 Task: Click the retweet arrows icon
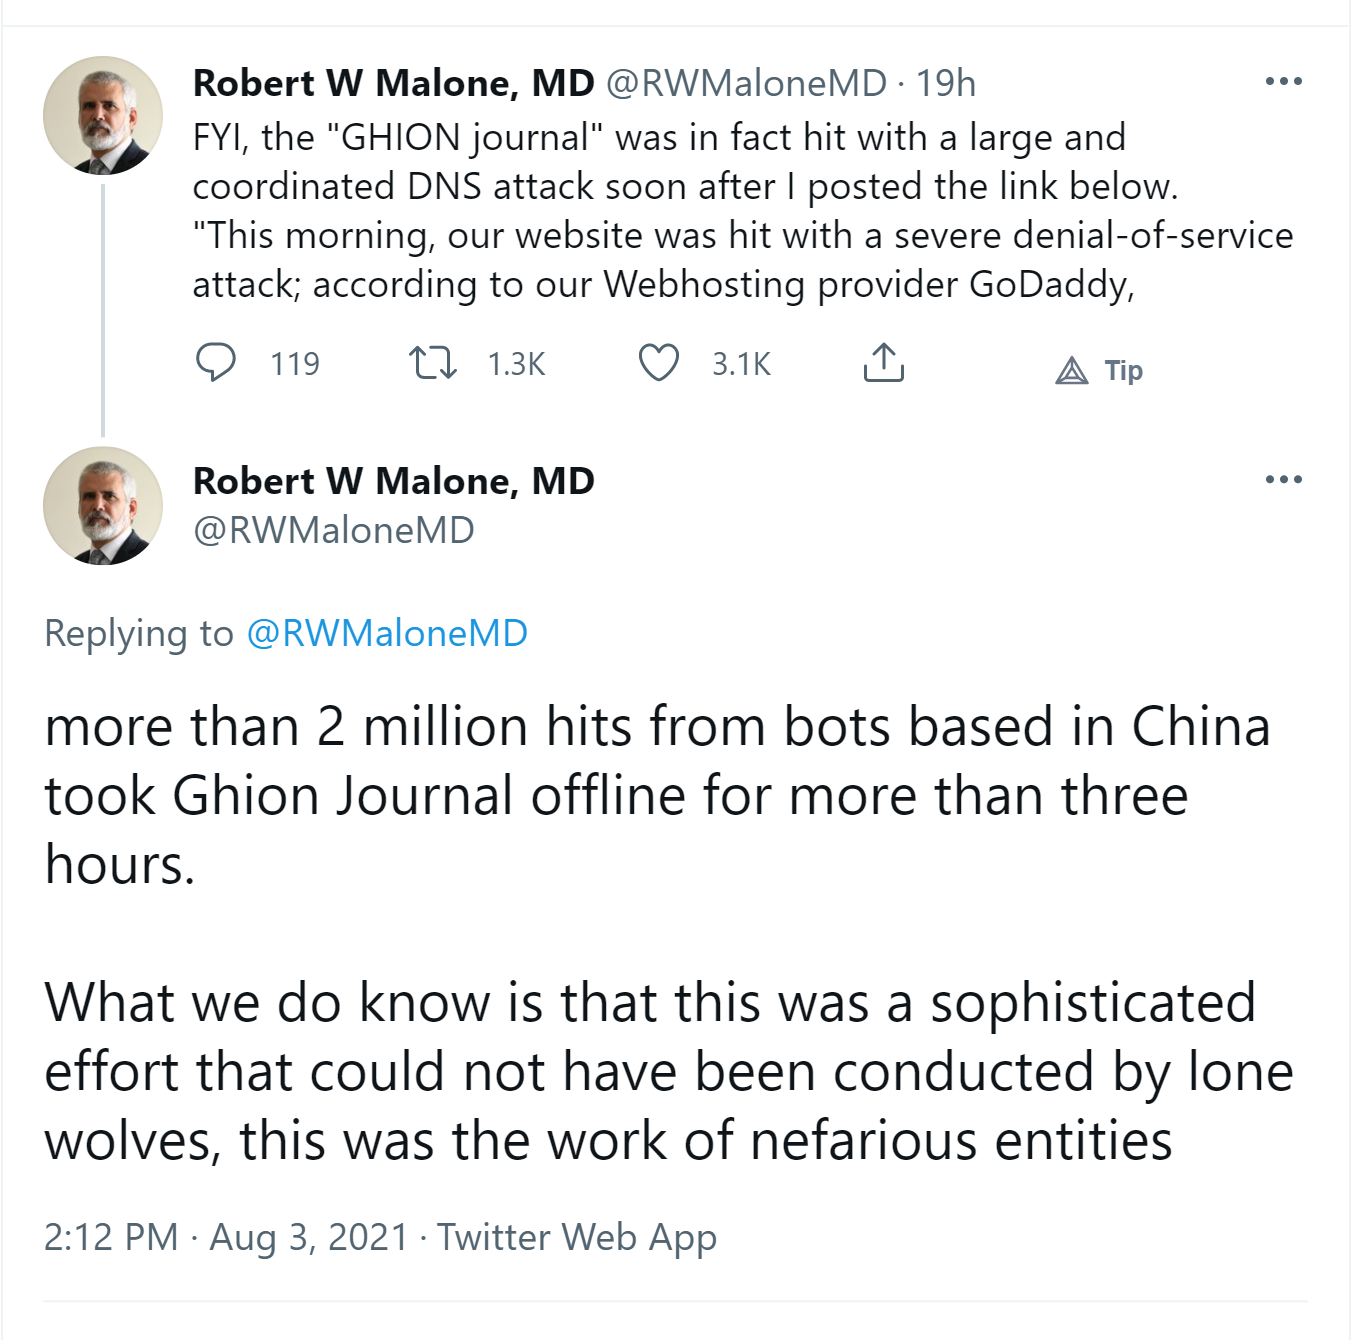point(433,363)
